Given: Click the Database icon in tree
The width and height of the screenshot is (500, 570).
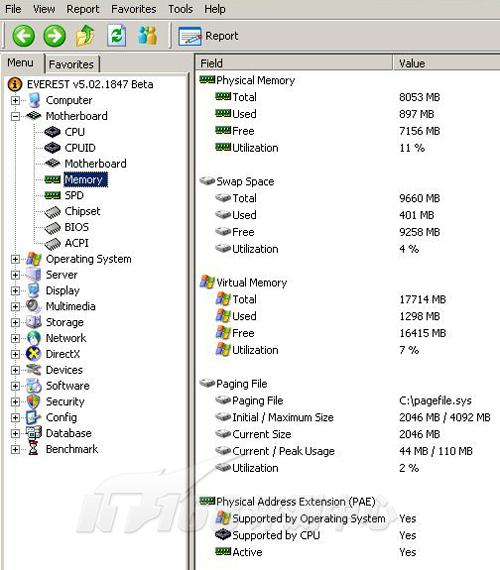Looking at the screenshot, I should point(34,433).
